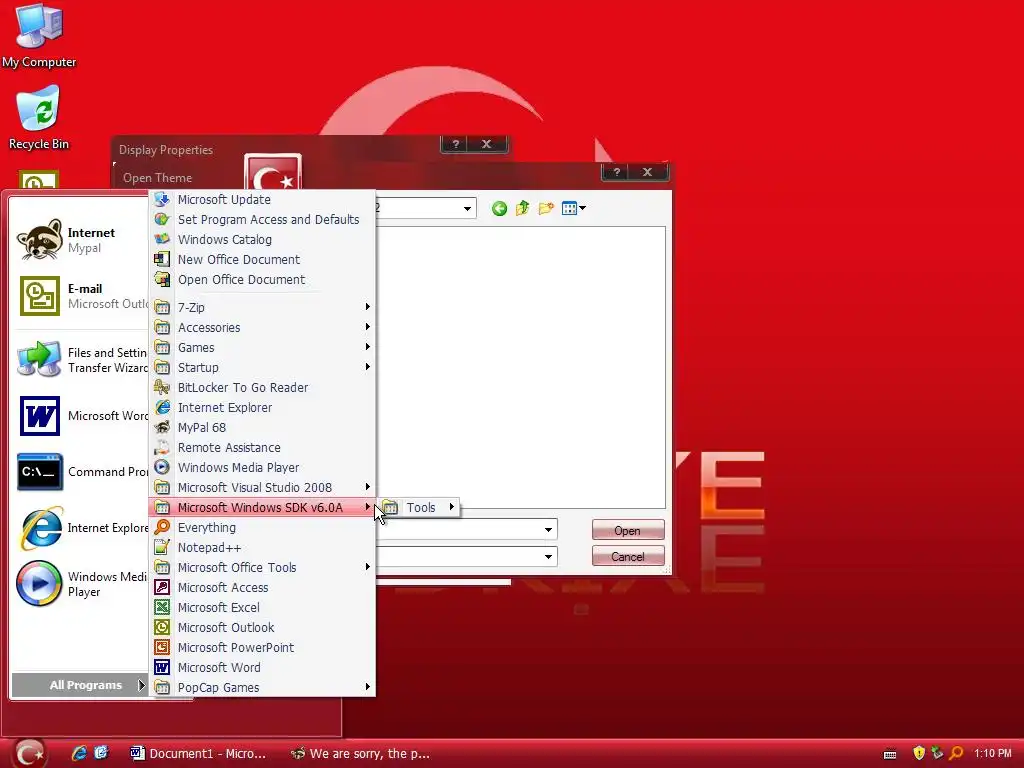This screenshot has height=768, width=1024.
Task: Click help button in Display Properties title
Action: point(455,144)
